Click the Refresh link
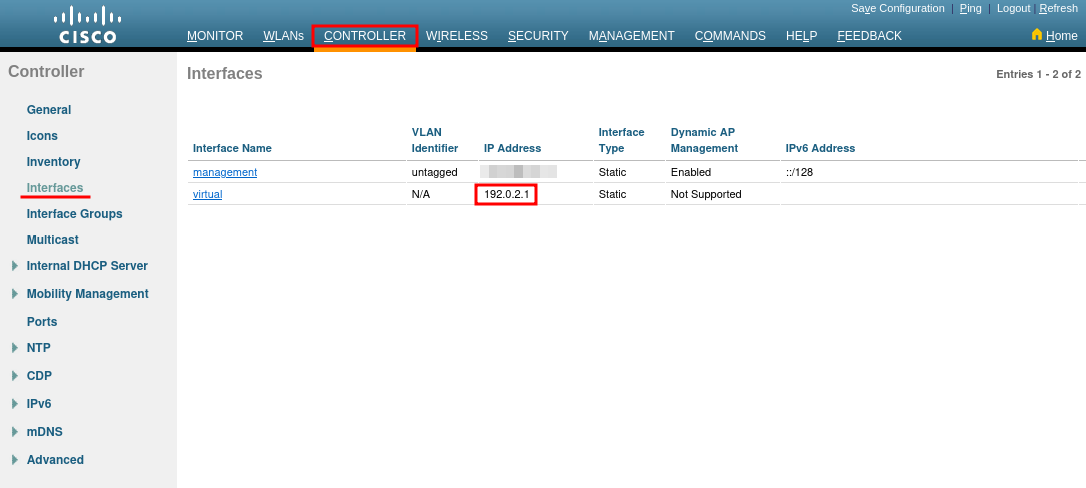 coord(1058,8)
